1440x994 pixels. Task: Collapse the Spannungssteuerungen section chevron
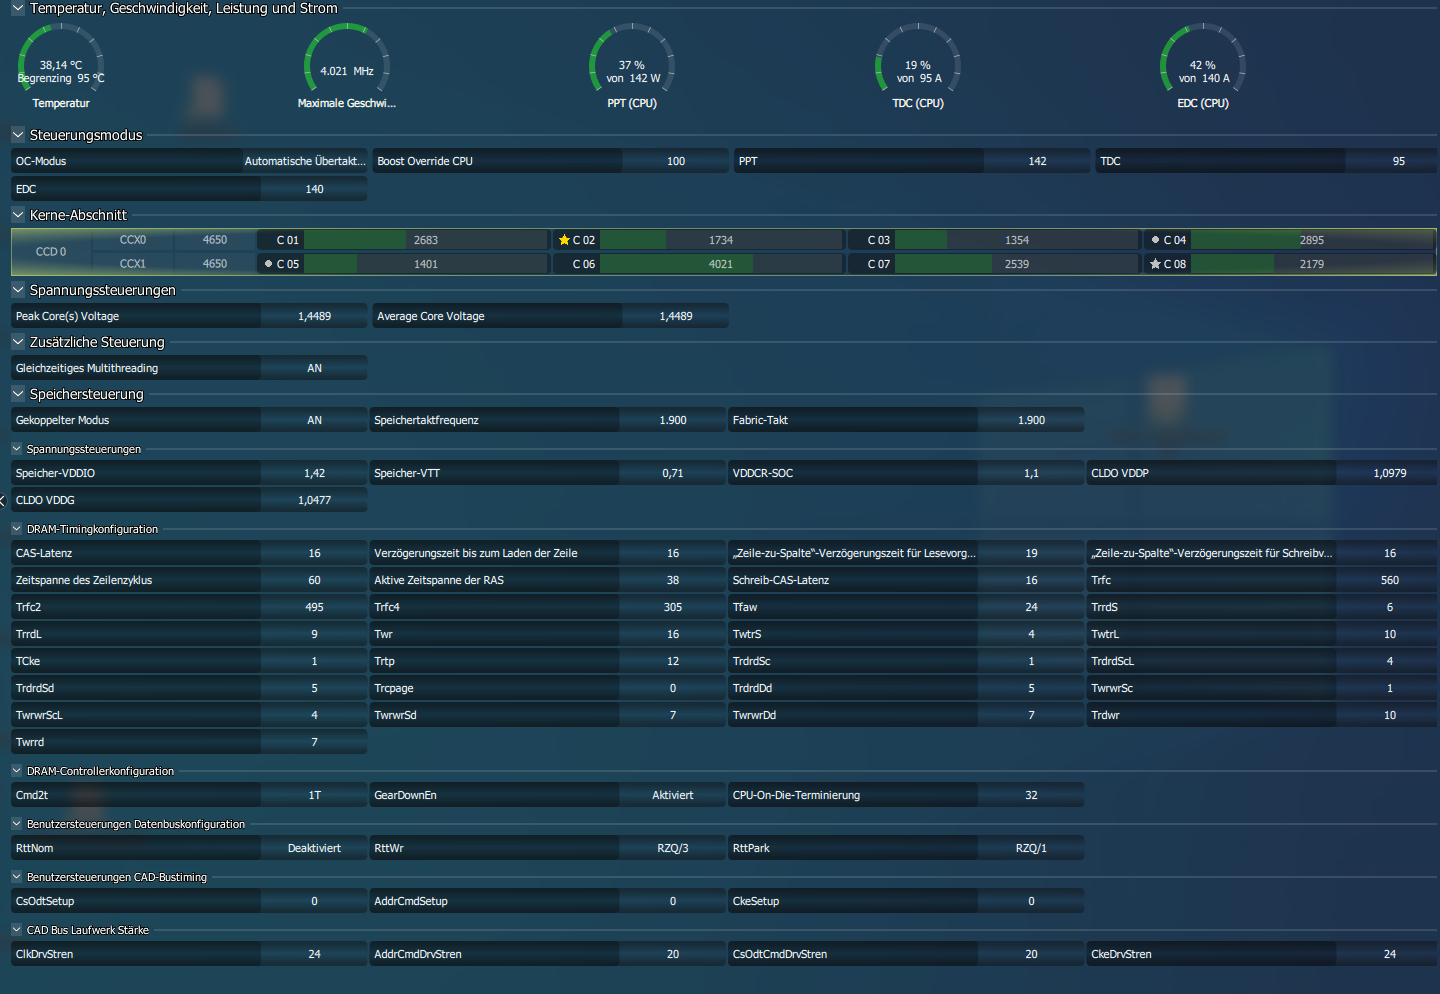coord(17,290)
